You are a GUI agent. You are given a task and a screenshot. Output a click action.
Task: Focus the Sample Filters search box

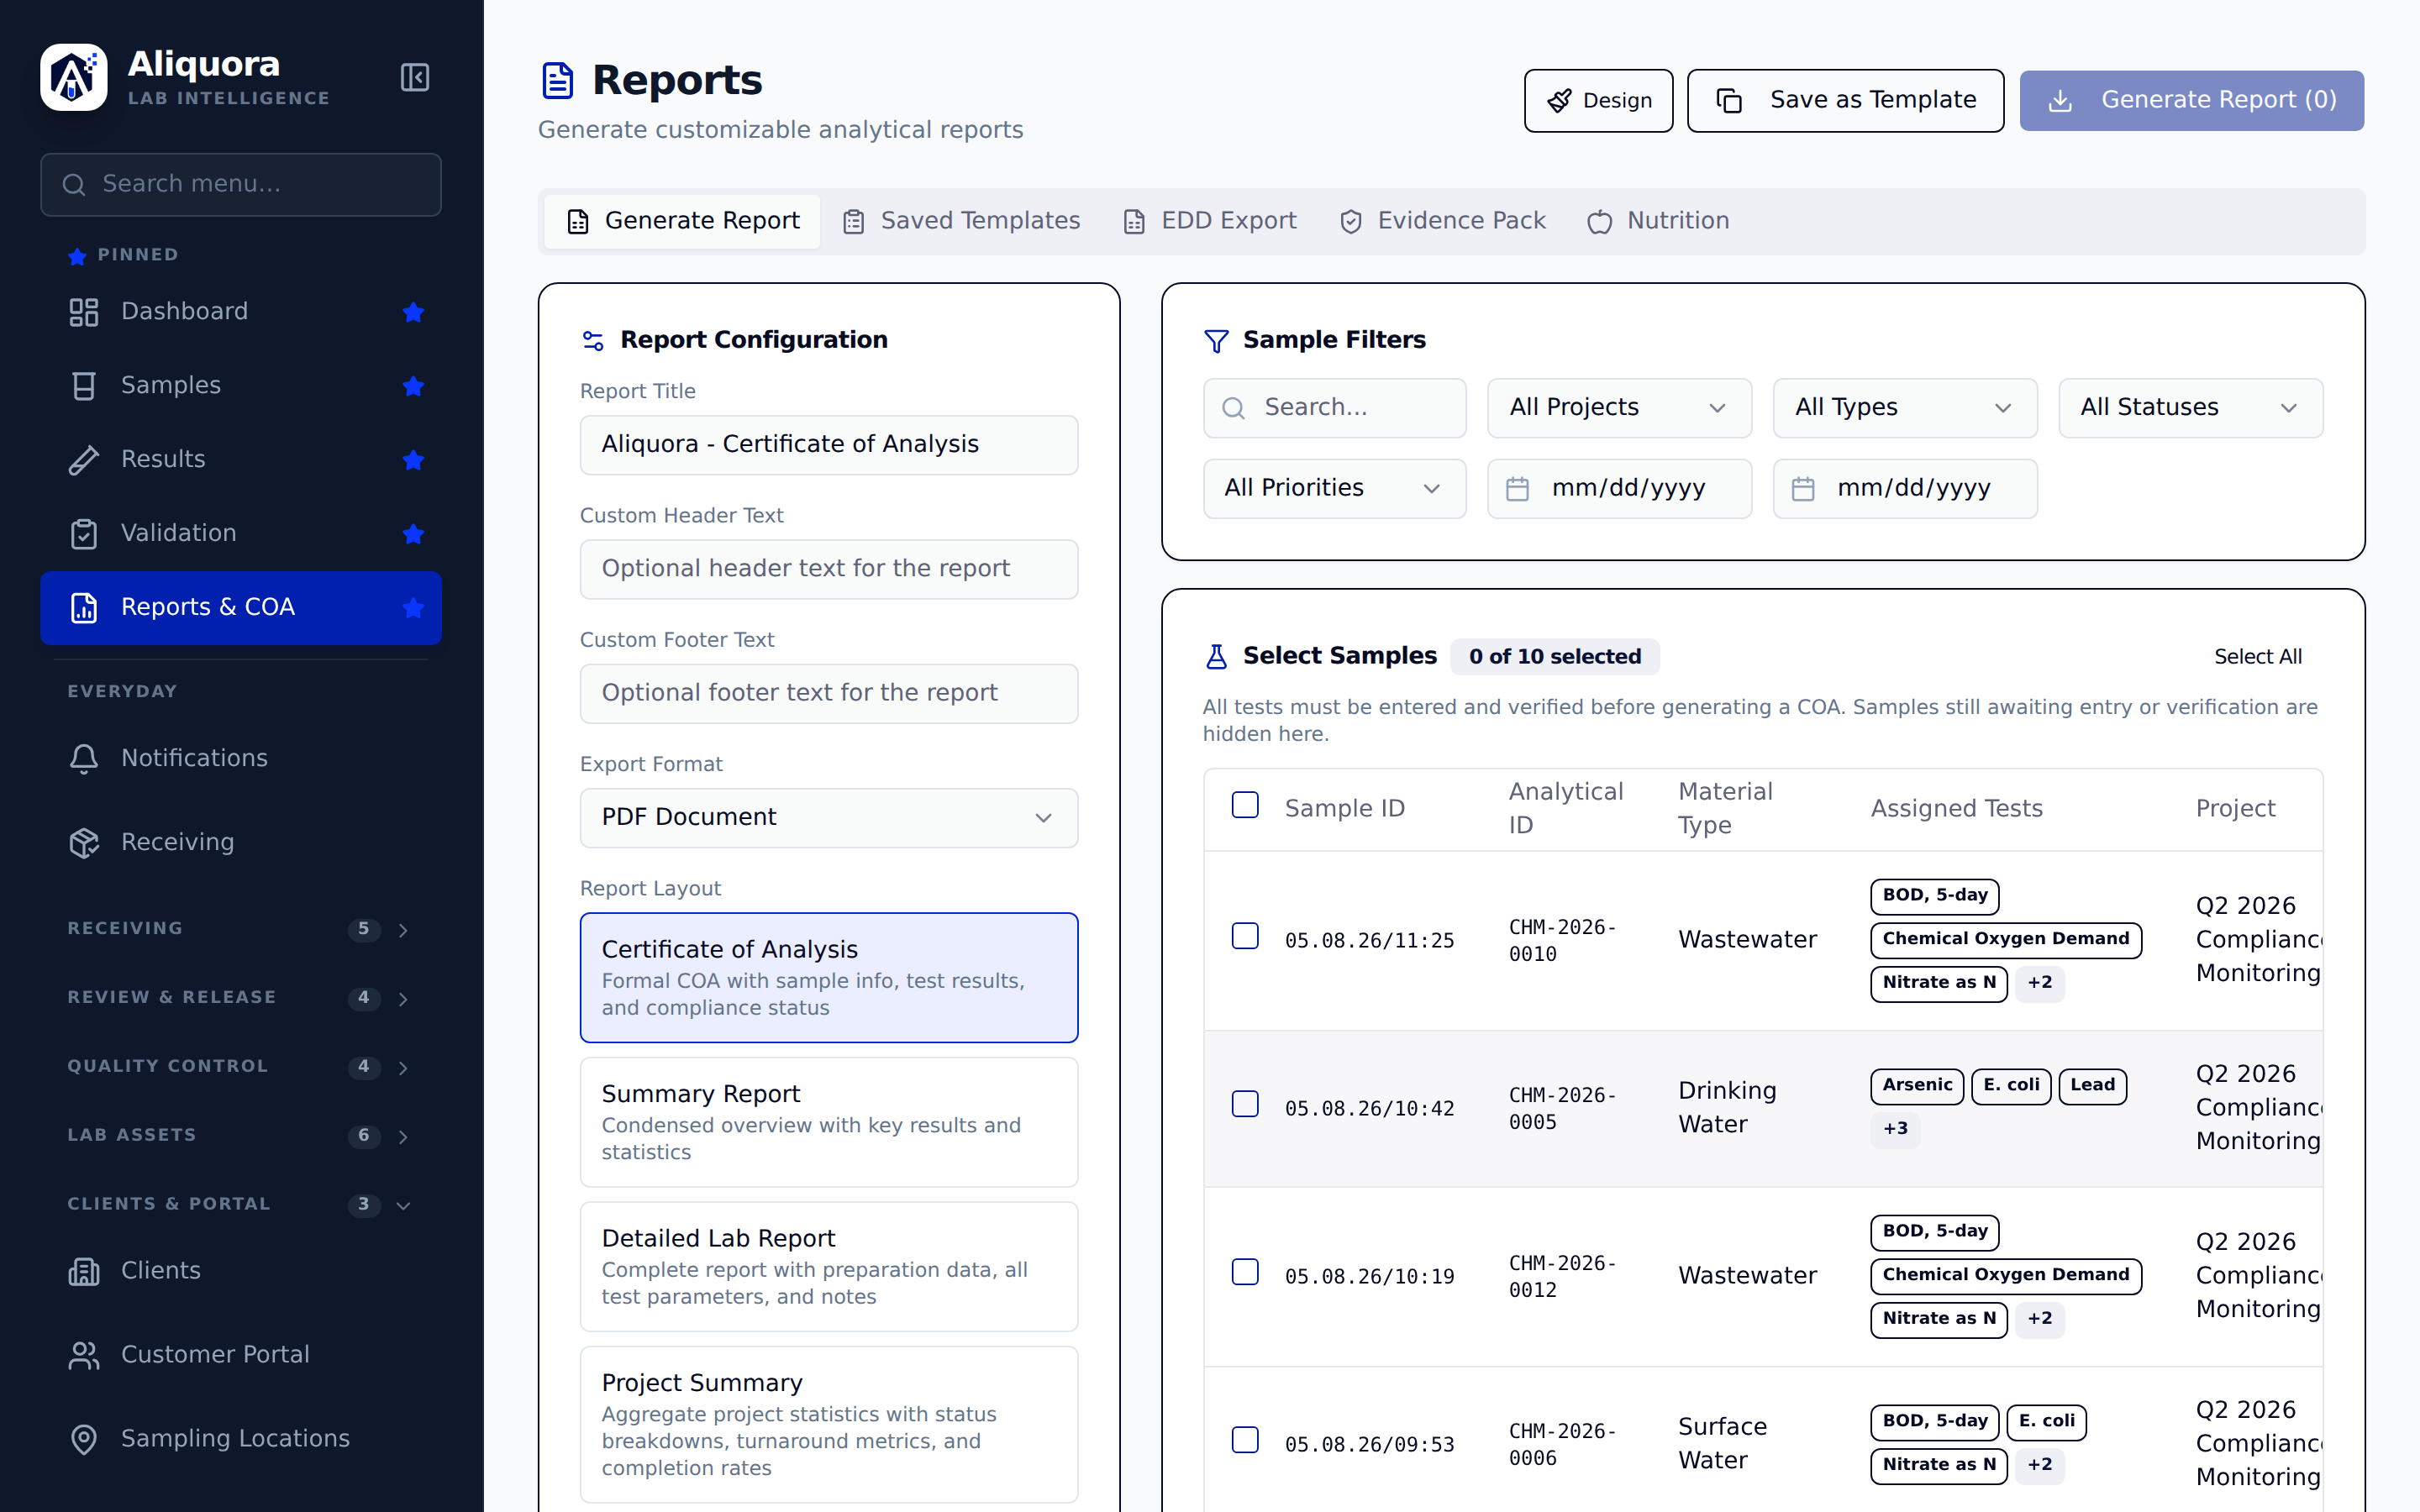point(1334,408)
